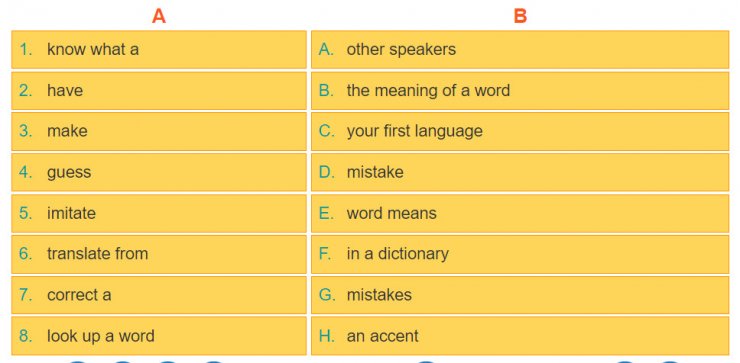Click option B 'the meaning of a word'
Viewport: 740px width, 363px height.
[x=520, y=91]
